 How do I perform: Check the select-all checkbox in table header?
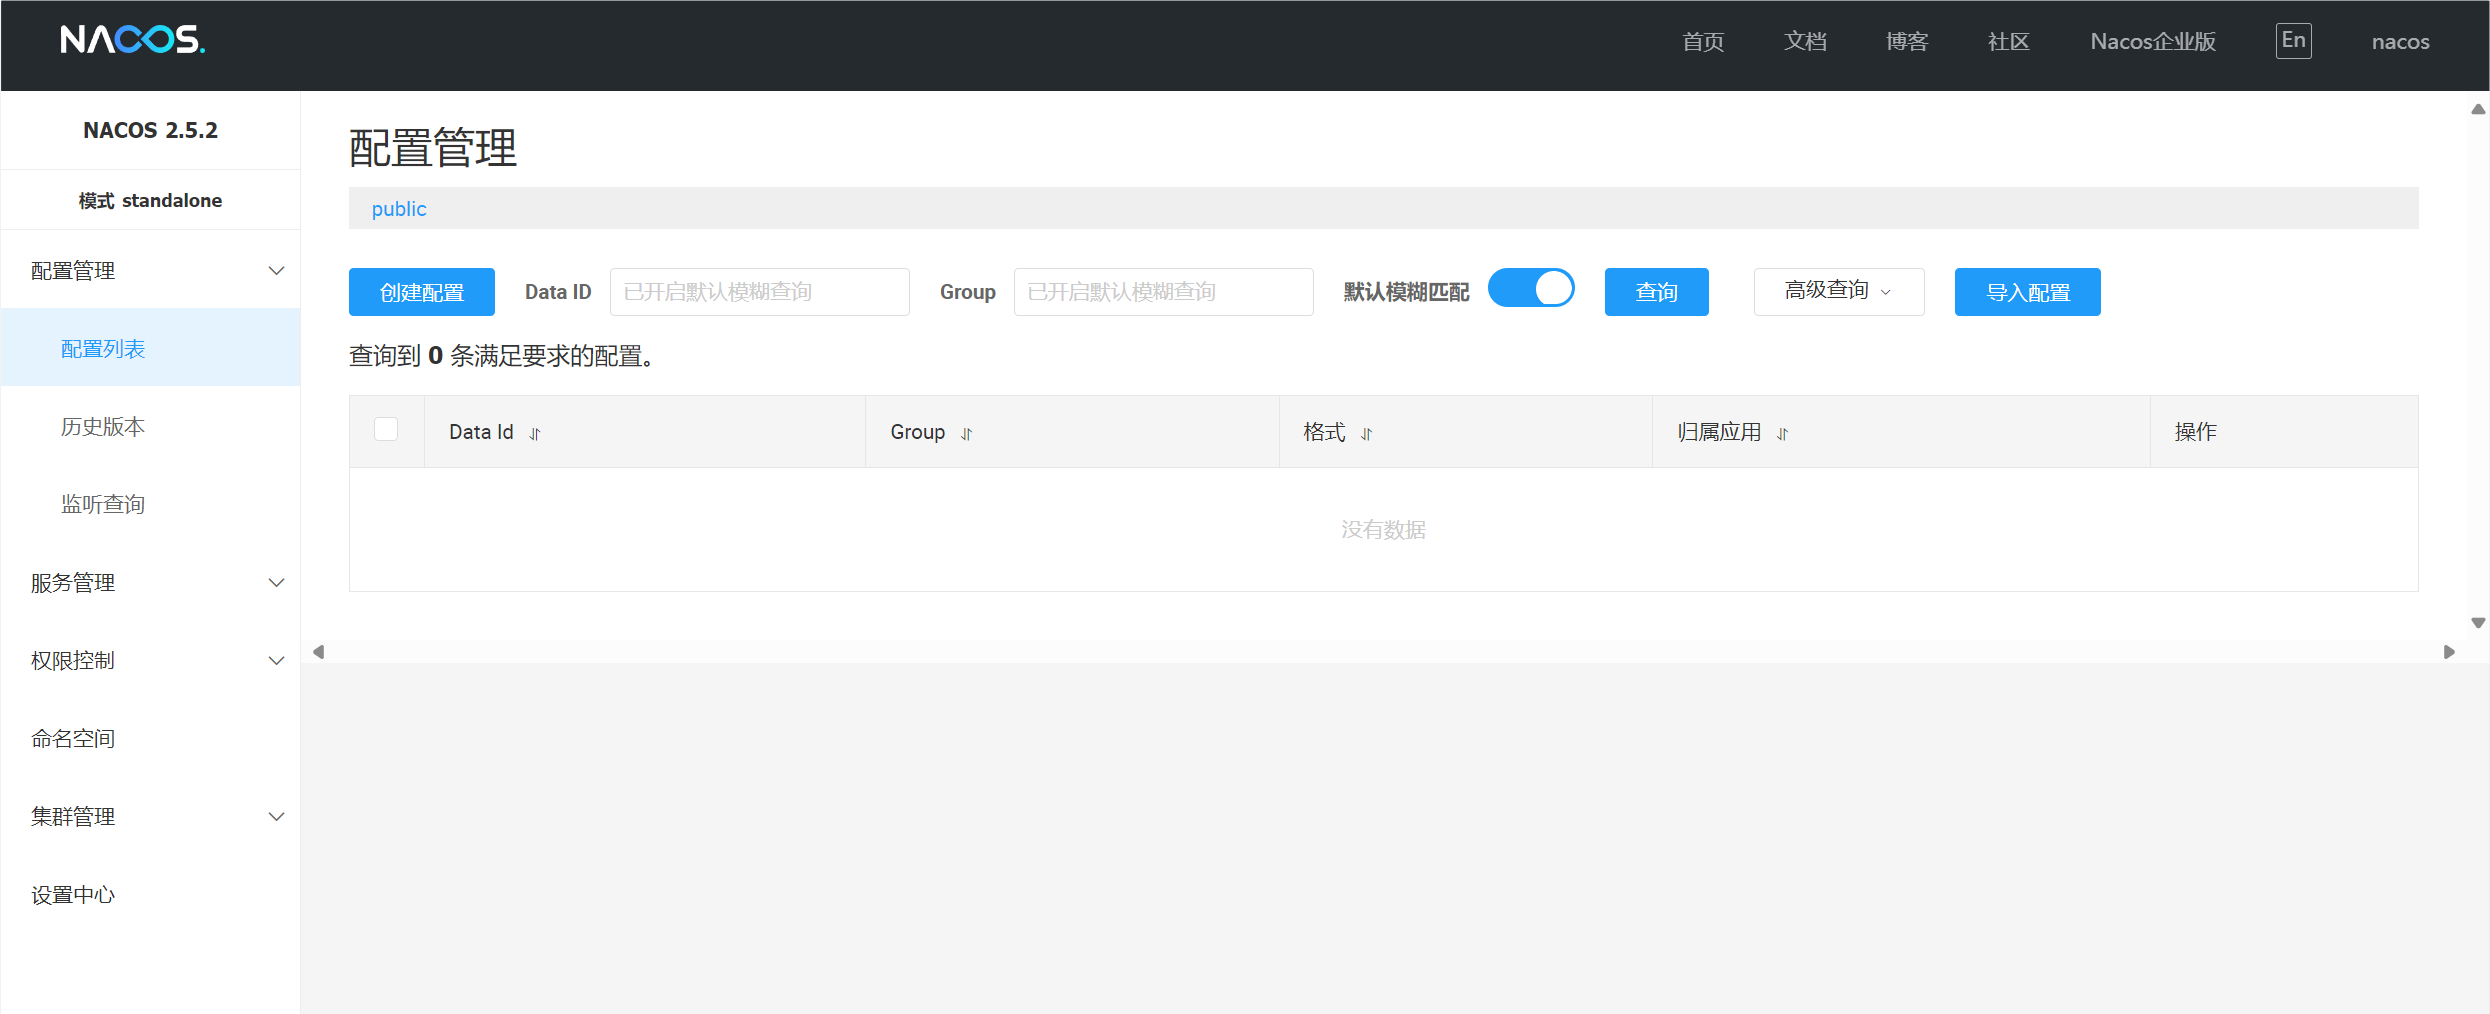[x=386, y=429]
